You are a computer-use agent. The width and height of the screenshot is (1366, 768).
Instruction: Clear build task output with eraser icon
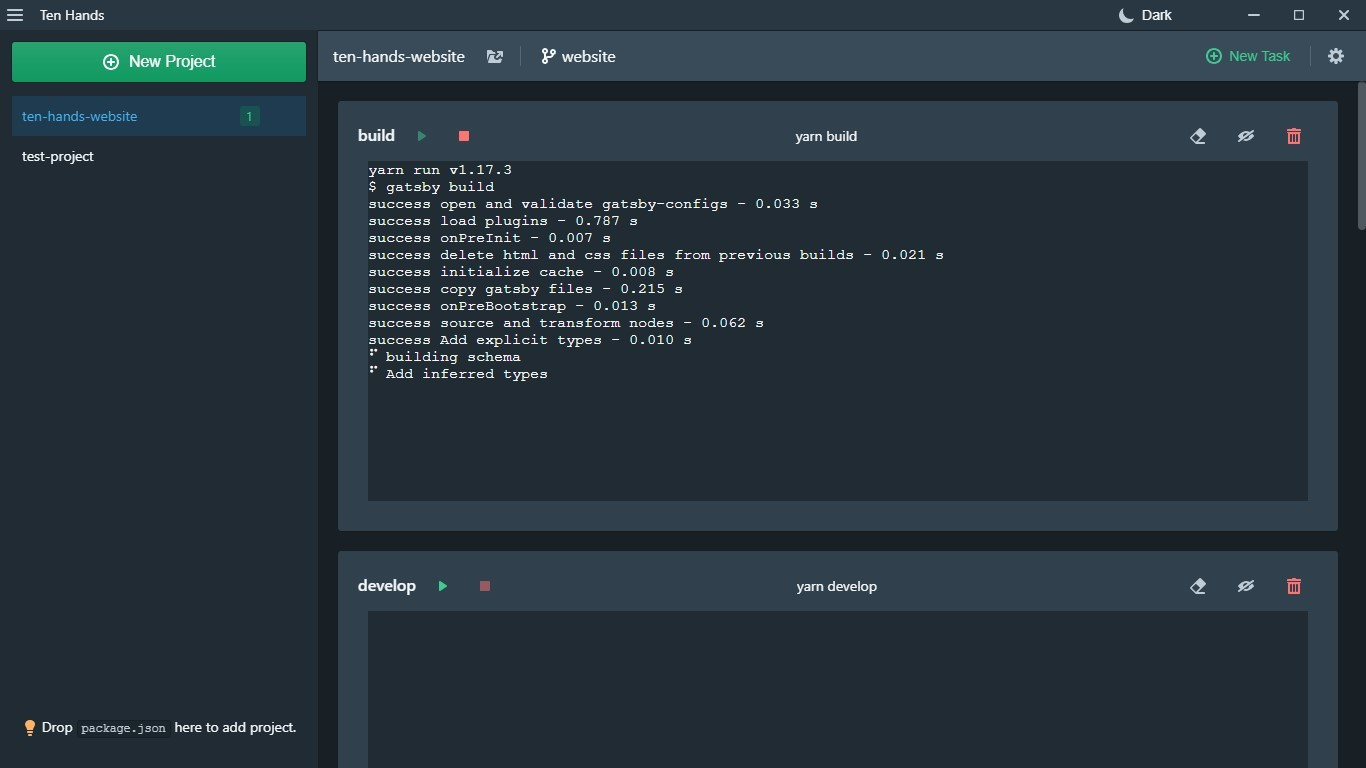coord(1198,136)
